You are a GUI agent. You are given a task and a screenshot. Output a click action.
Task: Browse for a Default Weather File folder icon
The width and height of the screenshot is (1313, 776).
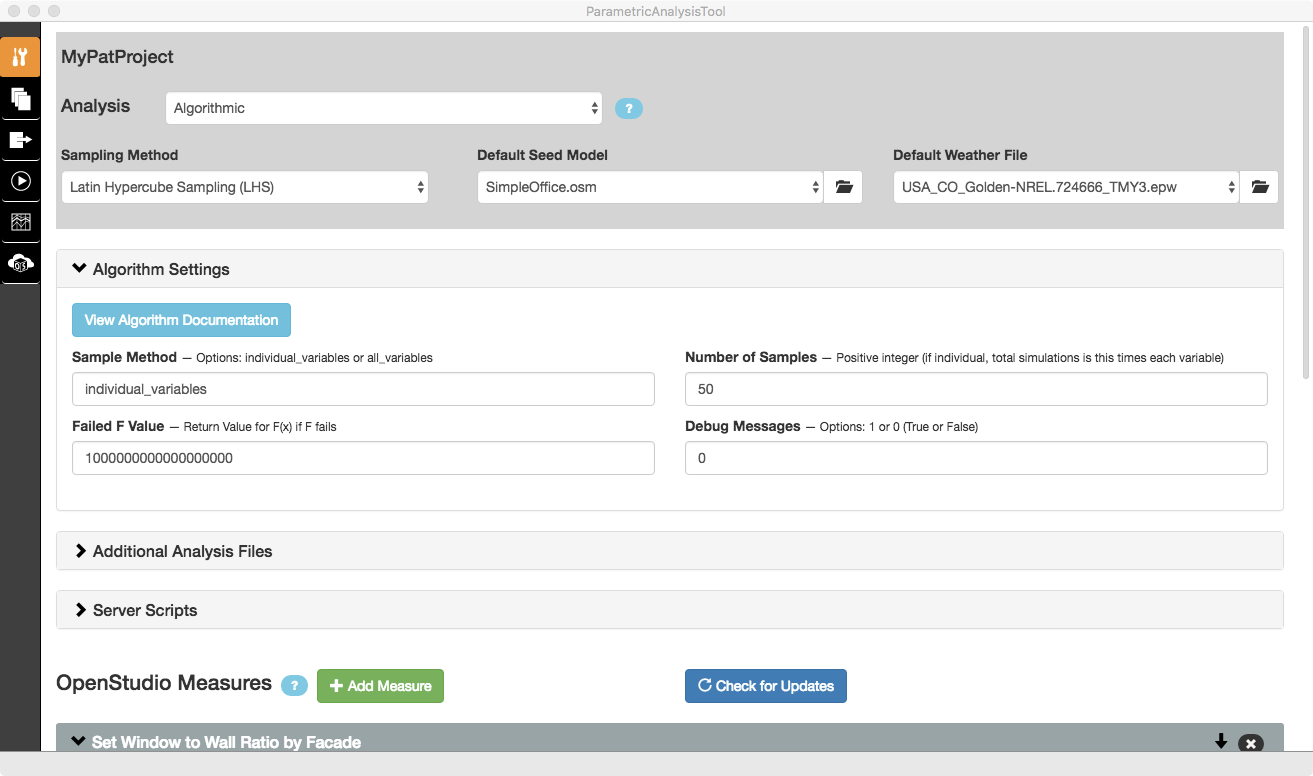pos(1259,187)
